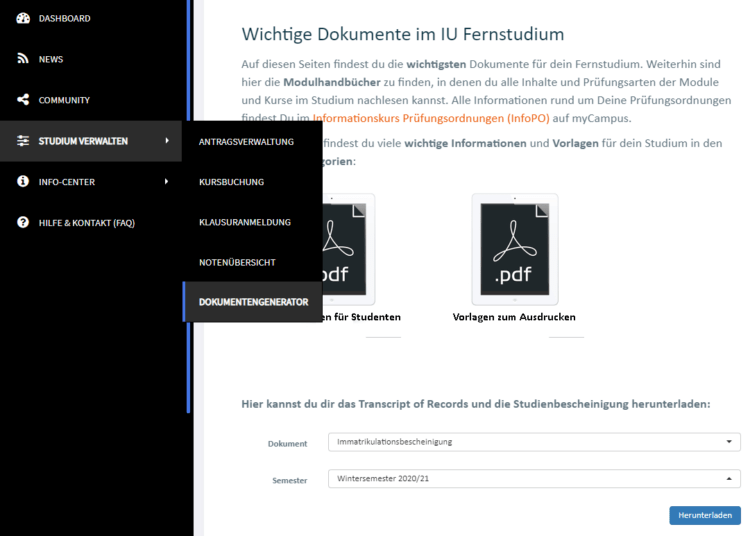This screenshot has height=536, width=750.
Task: Click the Transcript of Records download heading
Action: pyautogui.click(x=476, y=404)
